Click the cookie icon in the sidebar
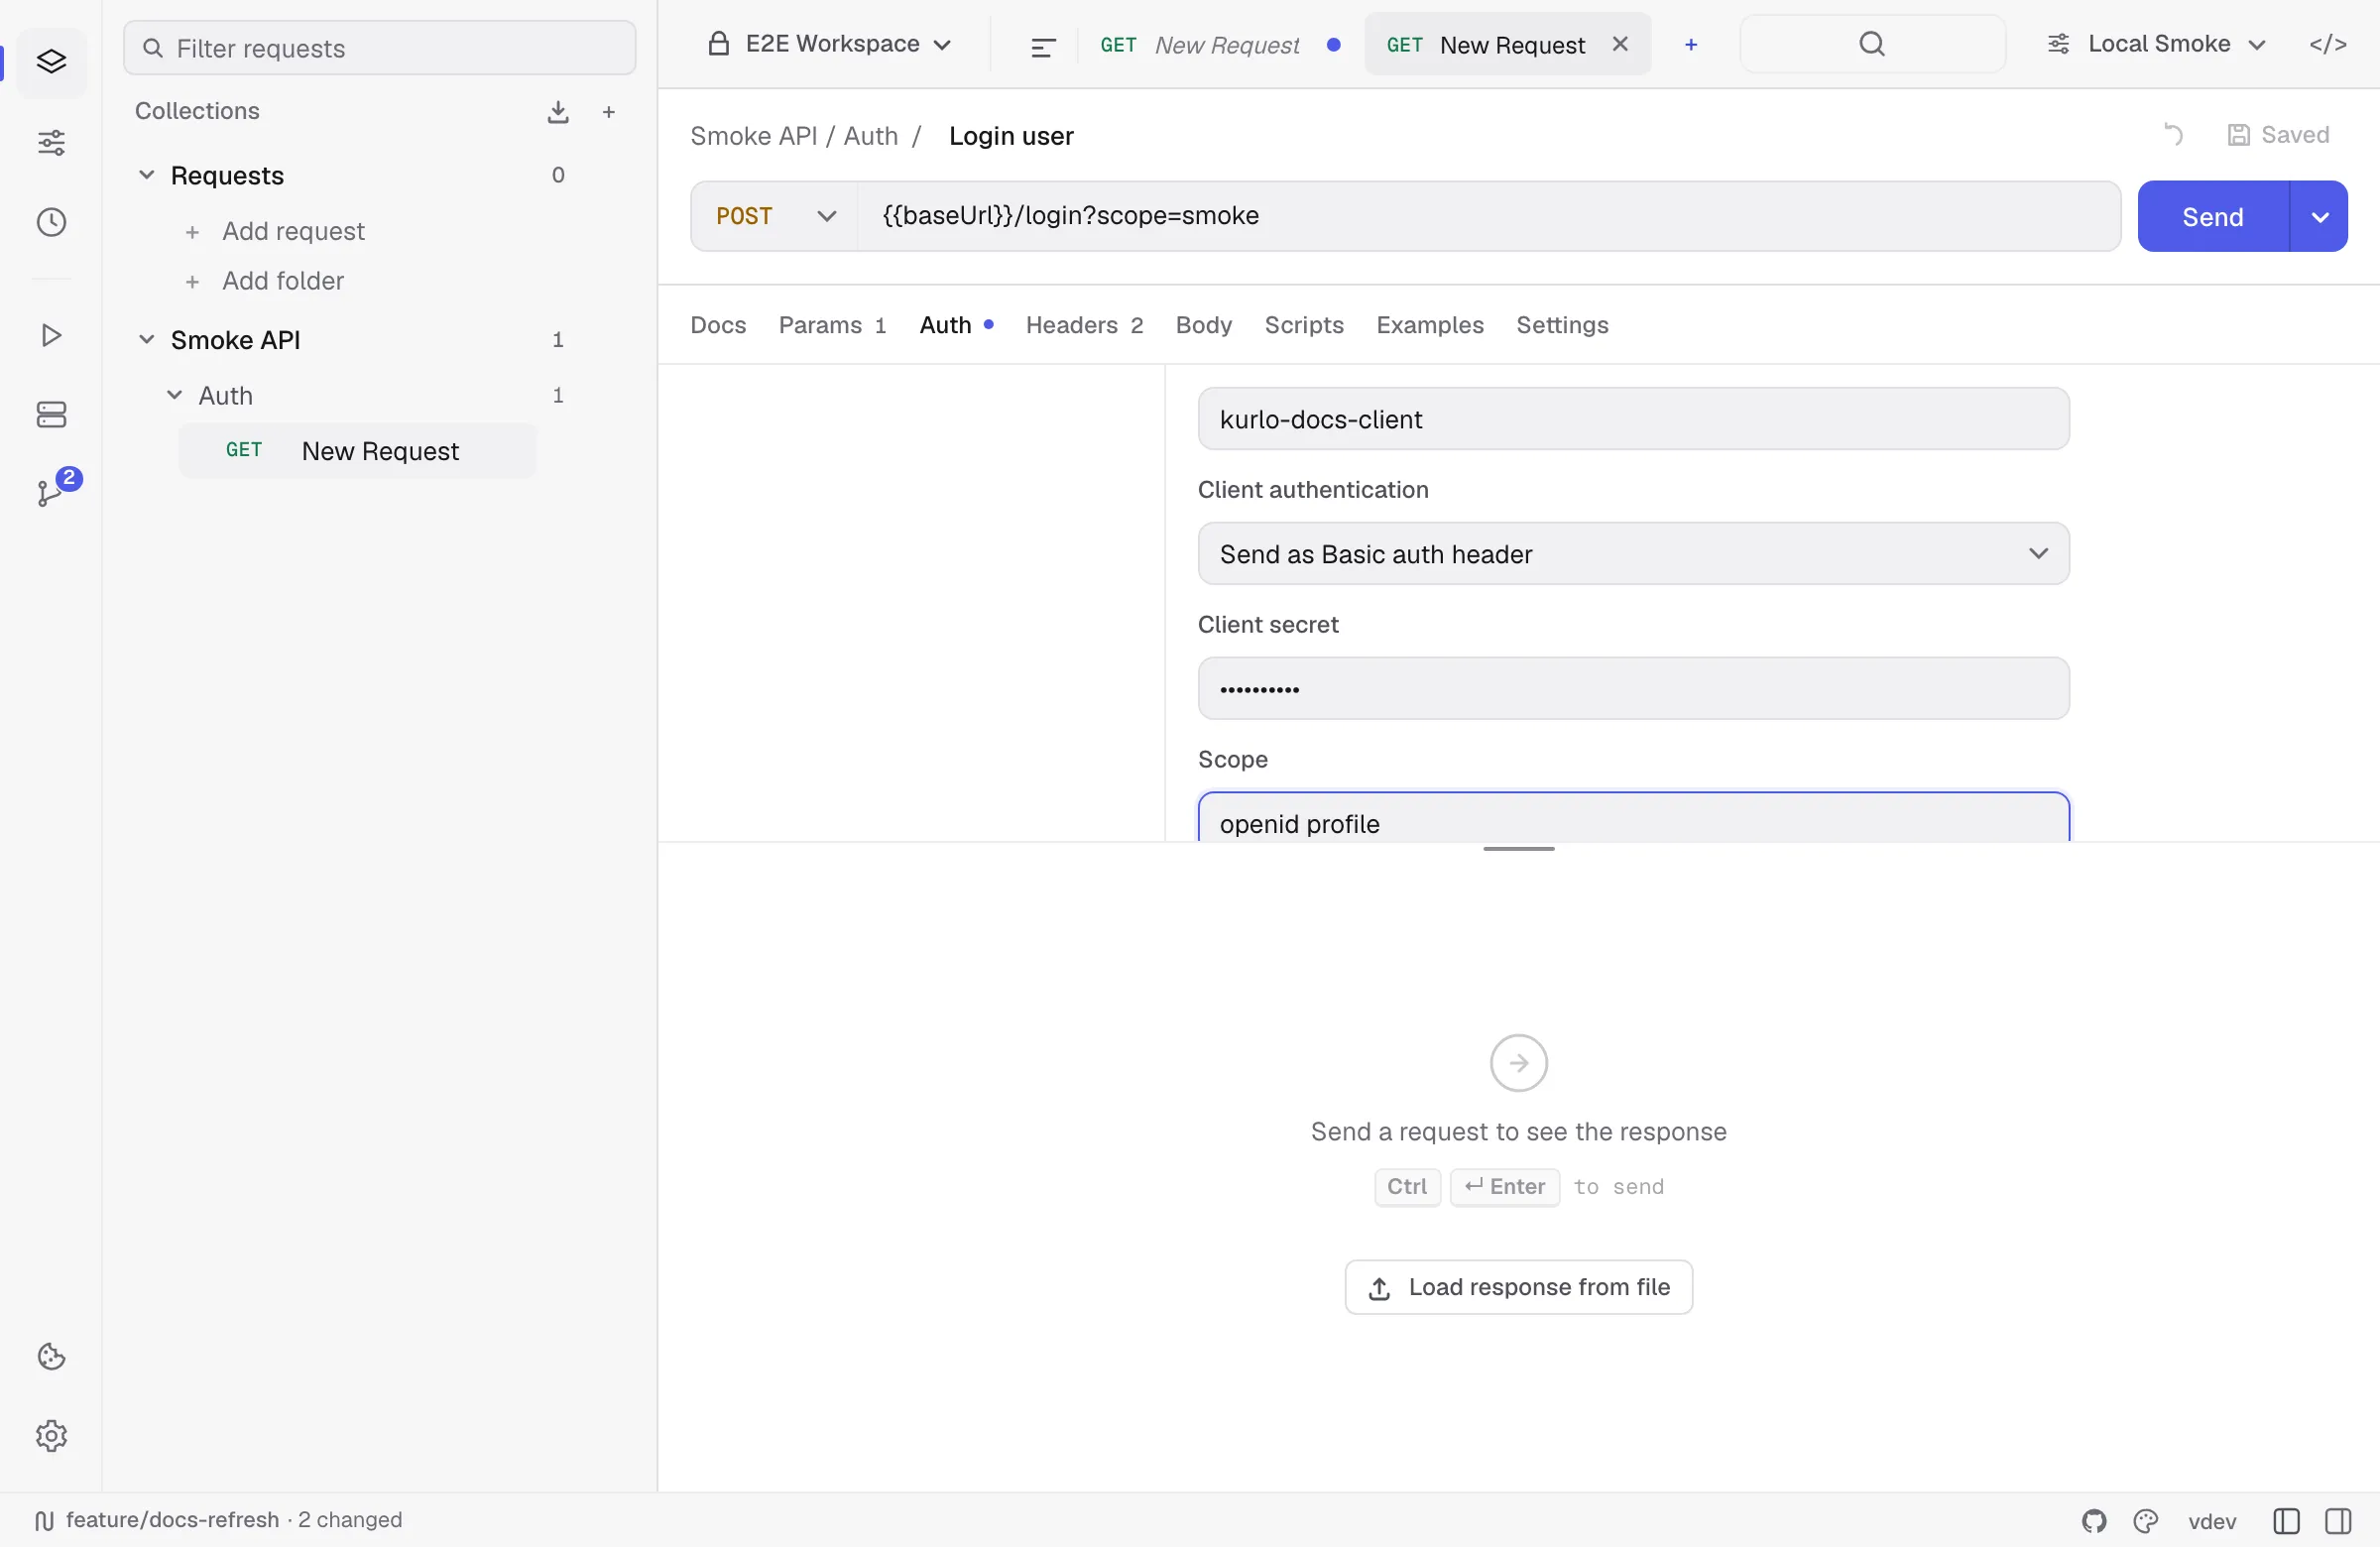 [x=51, y=1357]
